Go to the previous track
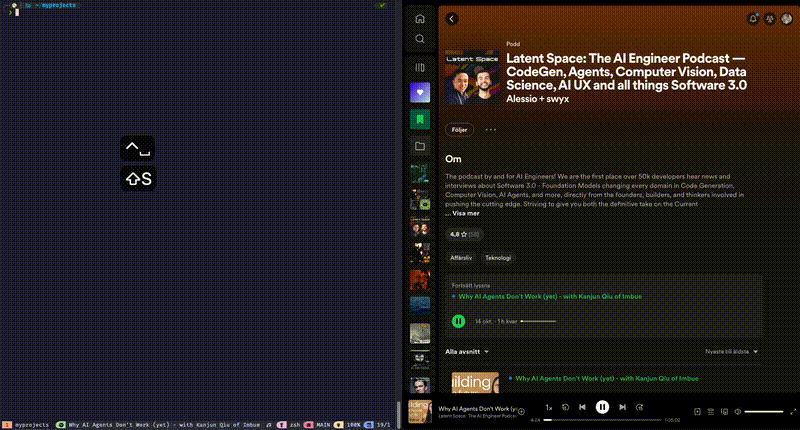The image size is (800, 430). click(x=582, y=407)
